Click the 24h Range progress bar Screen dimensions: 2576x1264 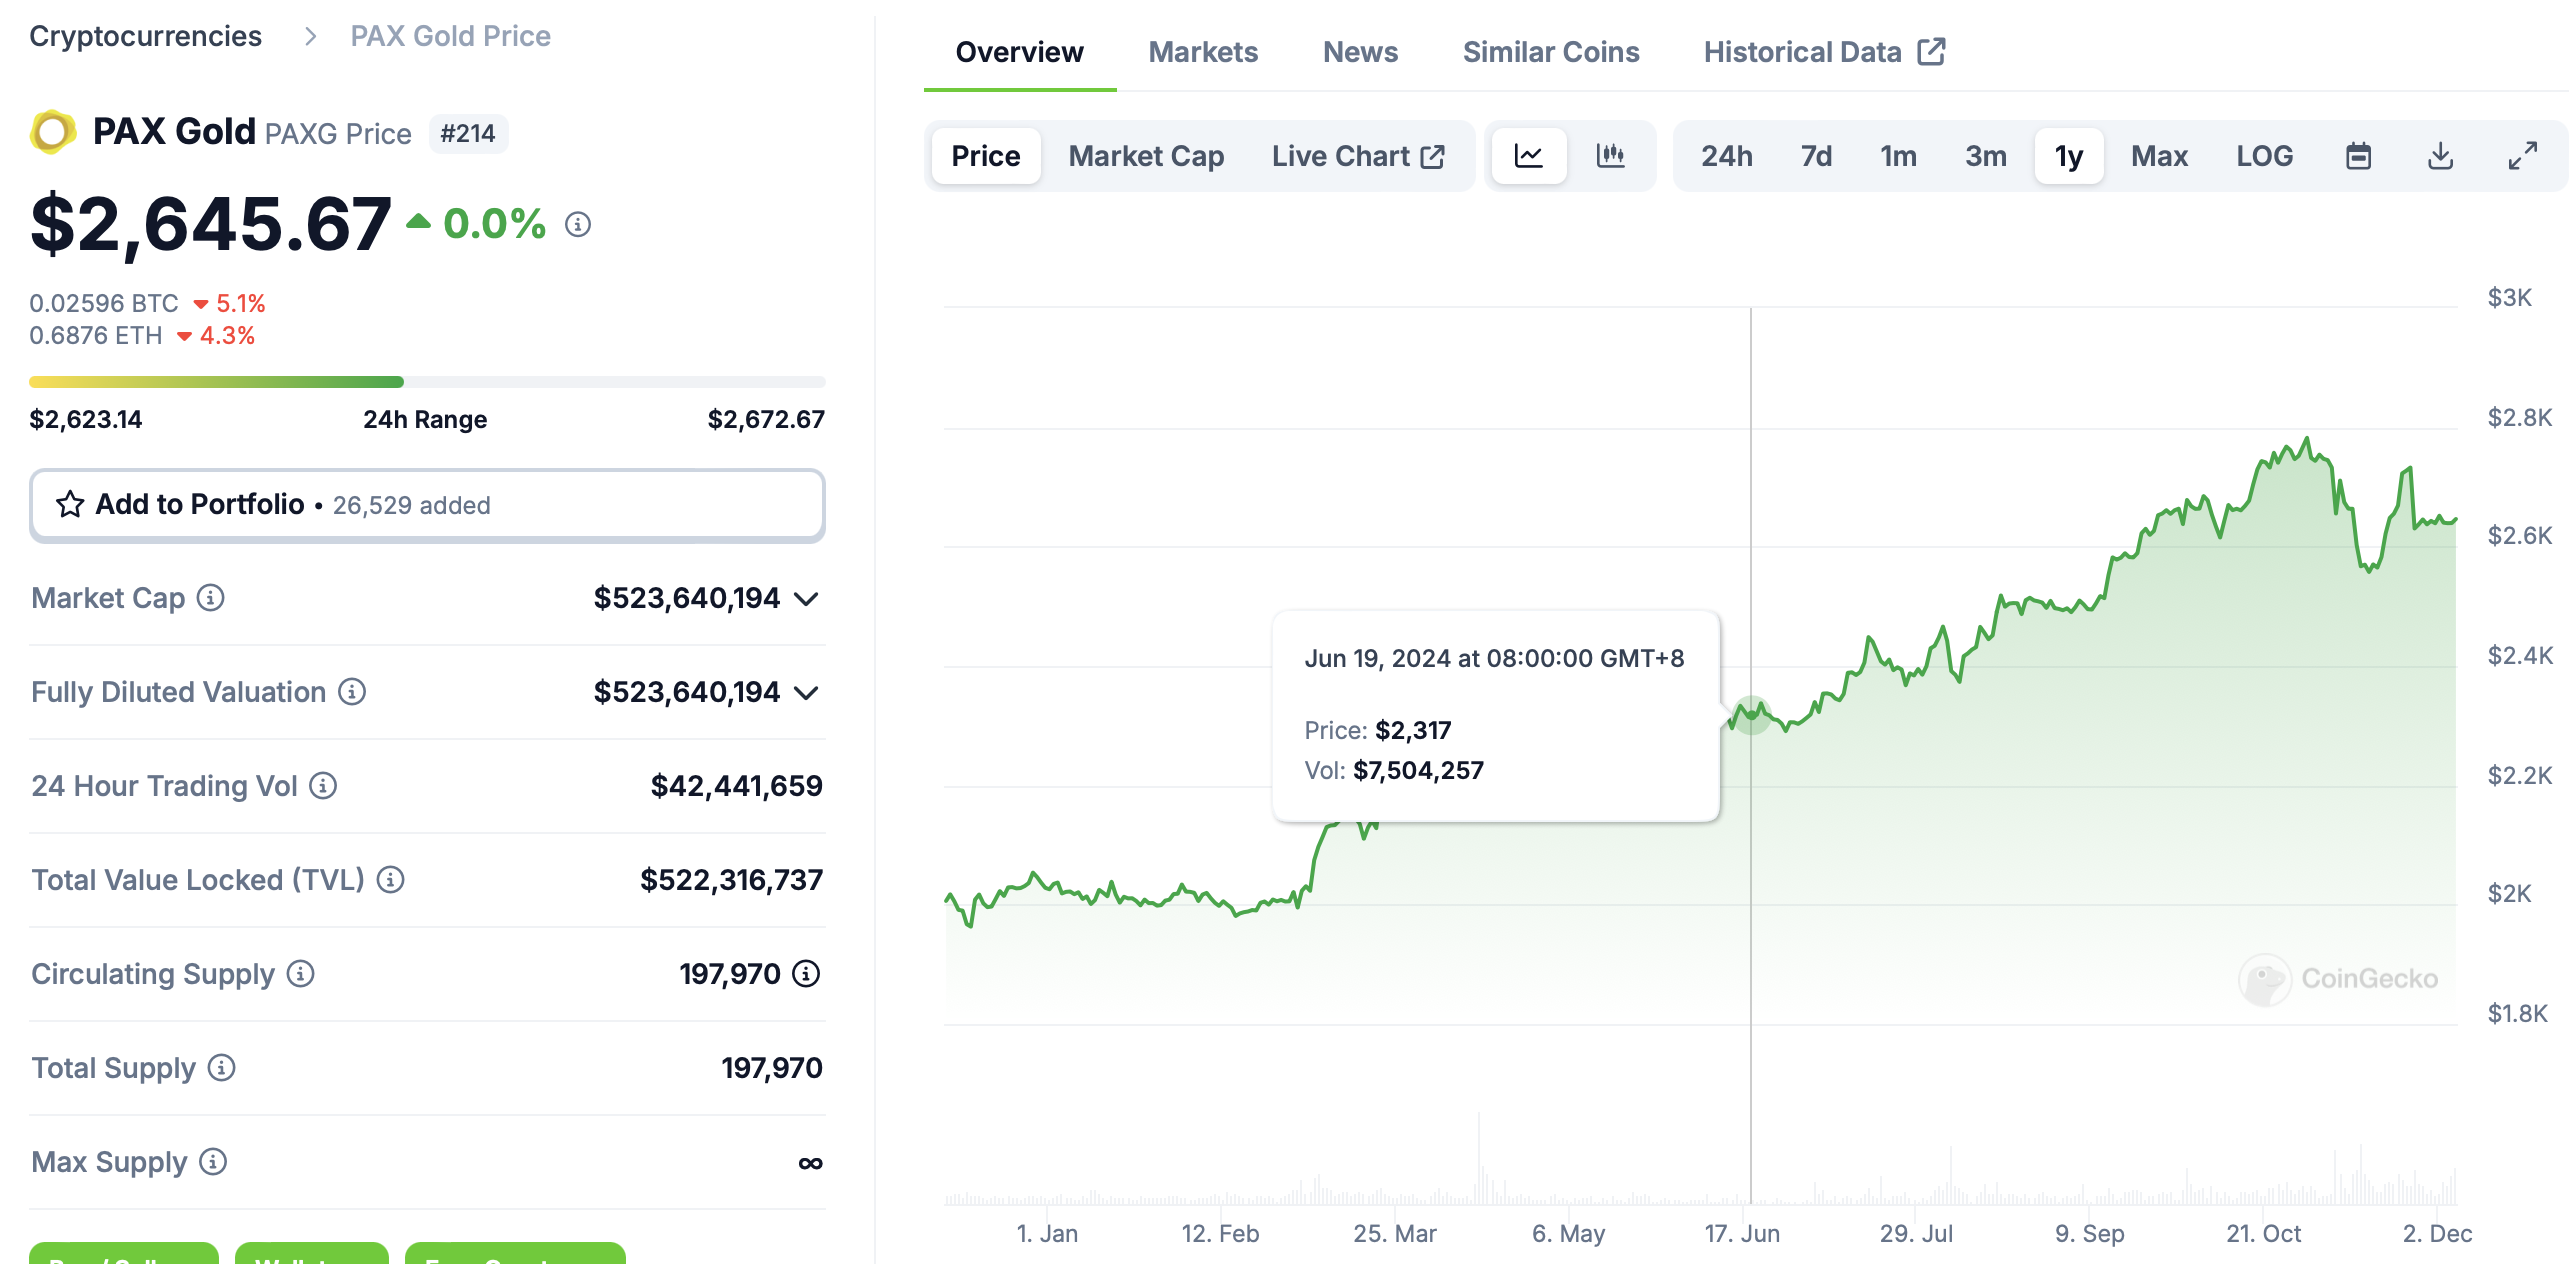pos(427,382)
